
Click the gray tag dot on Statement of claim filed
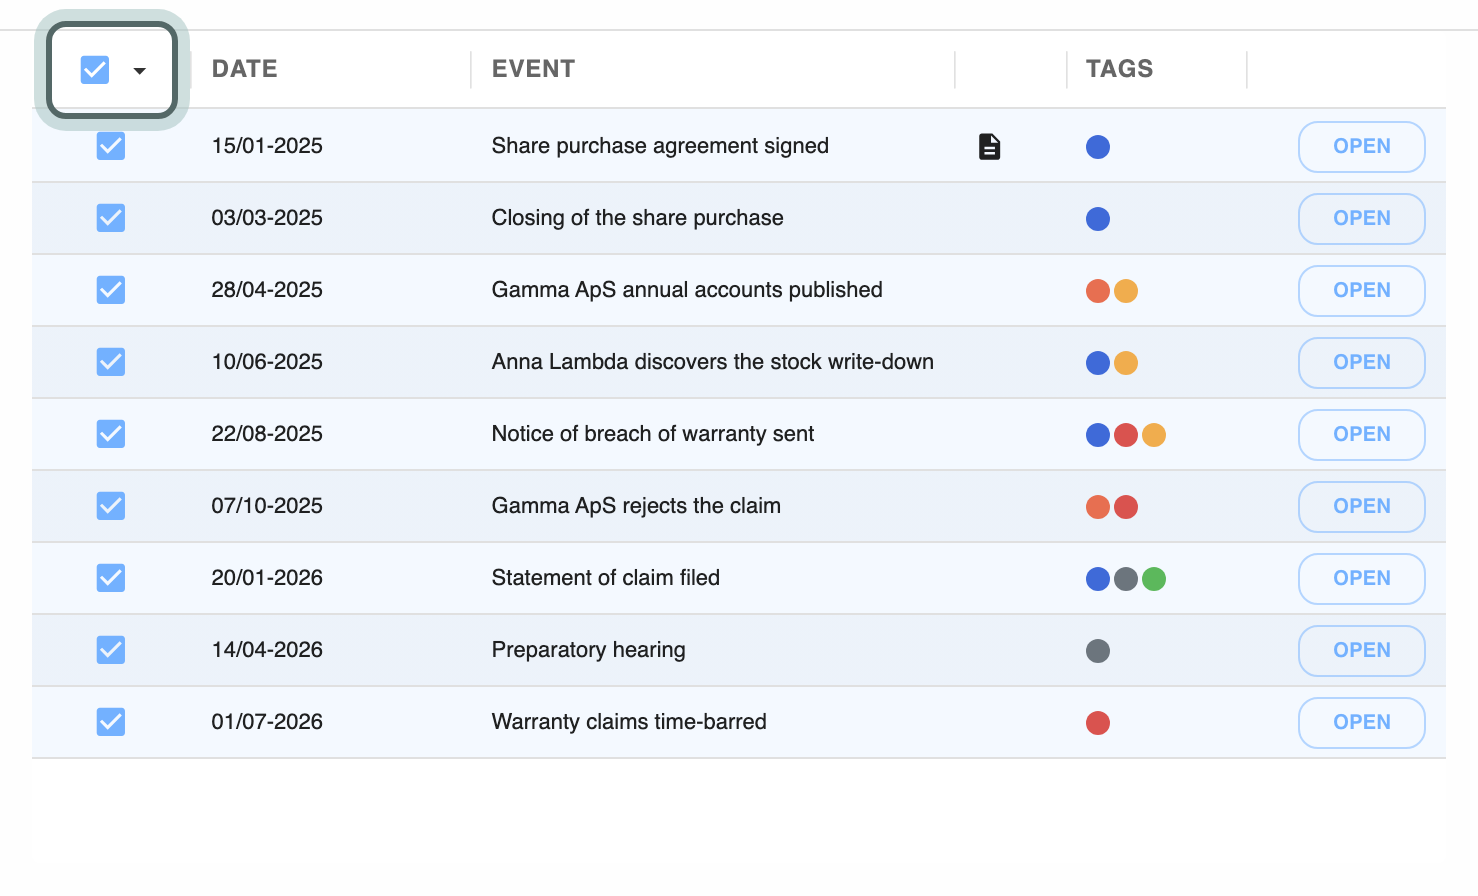[1126, 579]
